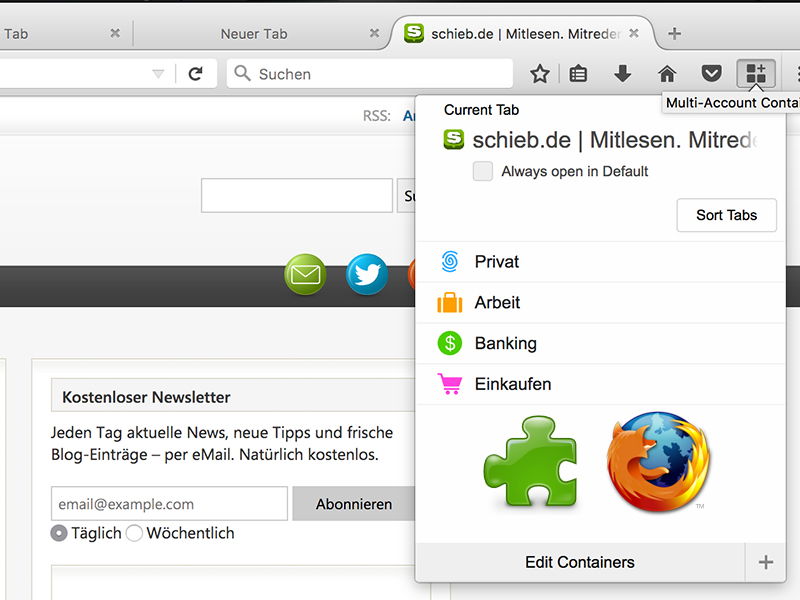Click the orange briefcase Arbeit icon
Viewport: 800px width, 600px height.
[449, 303]
